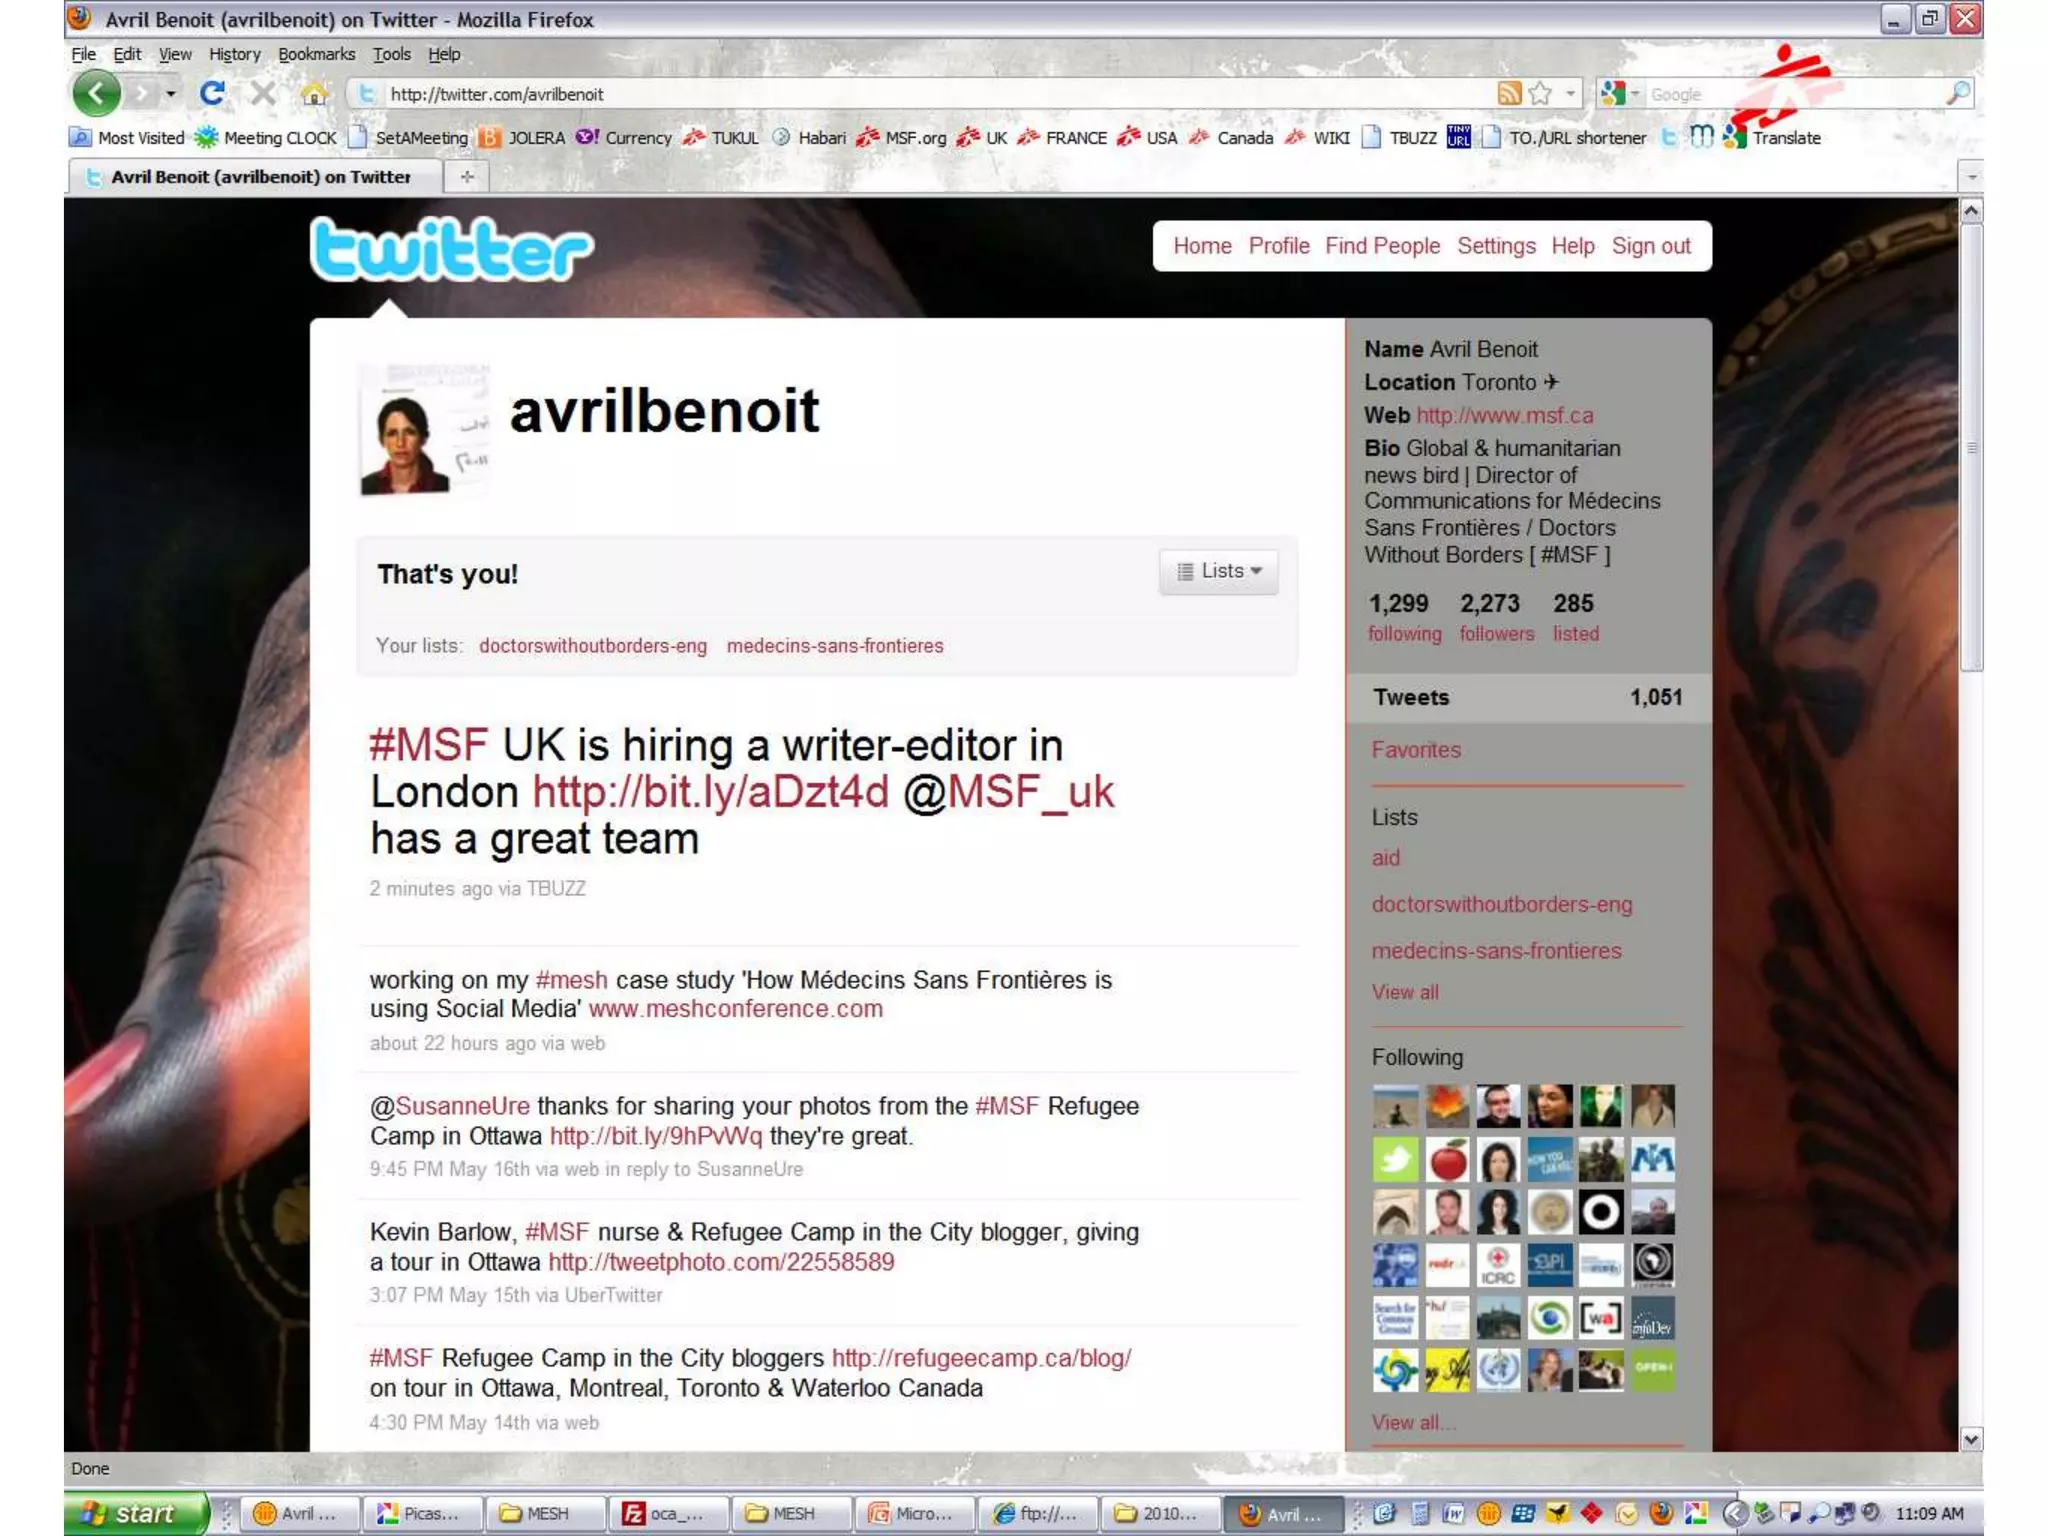This screenshot has width=2048, height=1536.
Task: Click the stop loading X icon
Action: coord(263,94)
